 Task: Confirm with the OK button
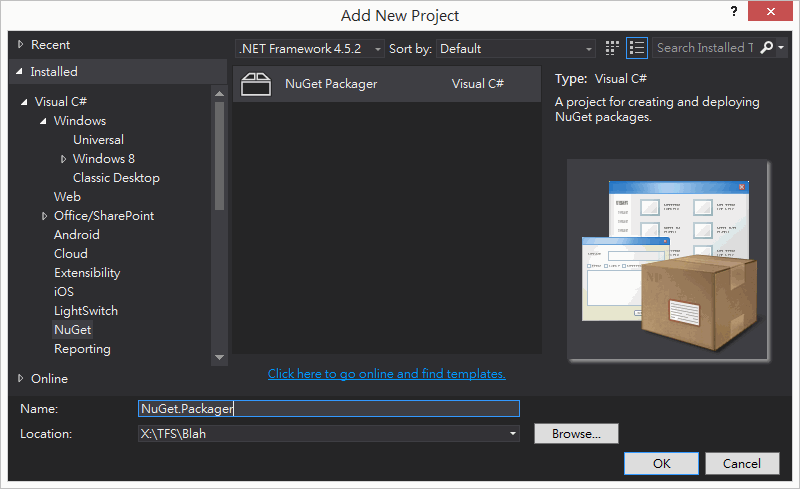[661, 463]
